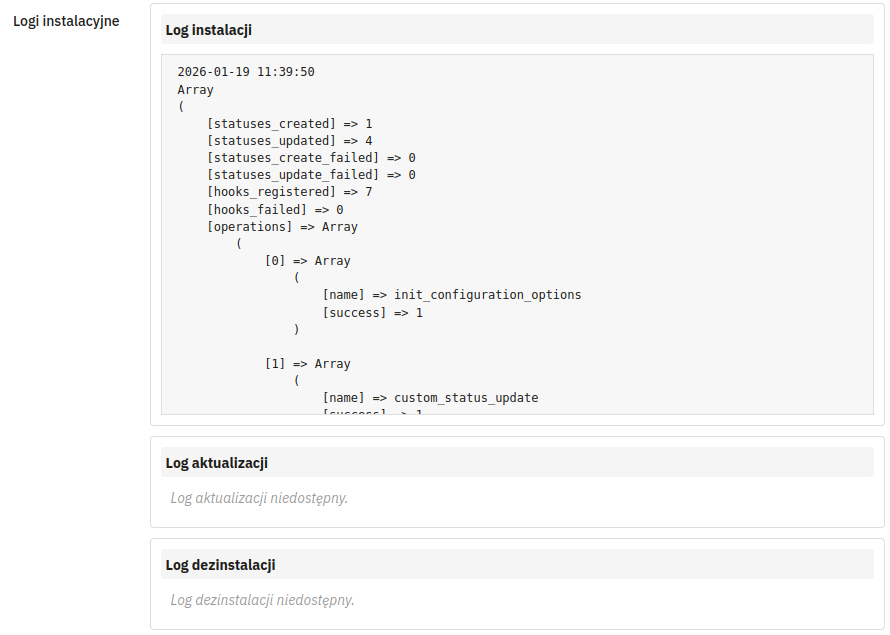The height and width of the screenshot is (635, 890).
Task: Click the 2026-01-19 11:39:50 timestamp line
Action: pyautogui.click(x=246, y=72)
